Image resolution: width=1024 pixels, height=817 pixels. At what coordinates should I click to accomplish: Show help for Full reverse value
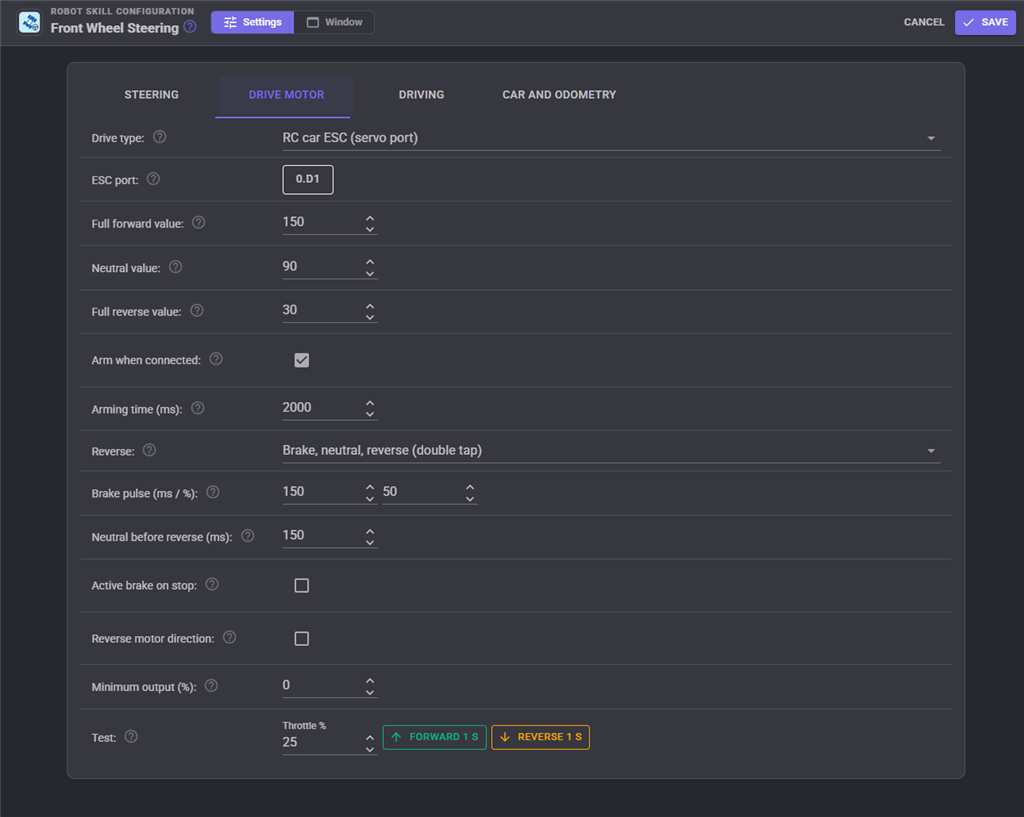pos(197,311)
